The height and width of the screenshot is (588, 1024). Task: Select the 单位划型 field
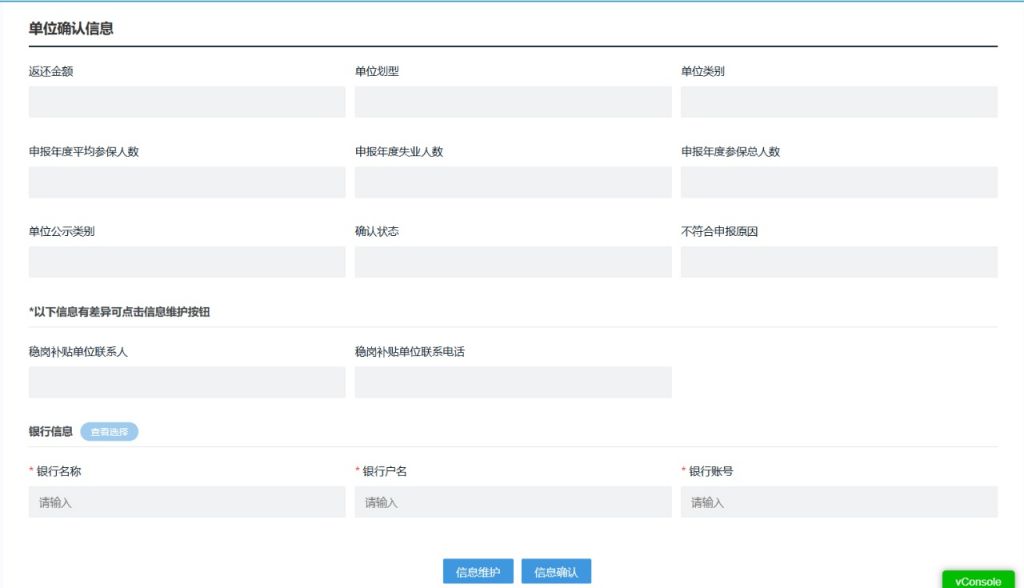click(513, 102)
